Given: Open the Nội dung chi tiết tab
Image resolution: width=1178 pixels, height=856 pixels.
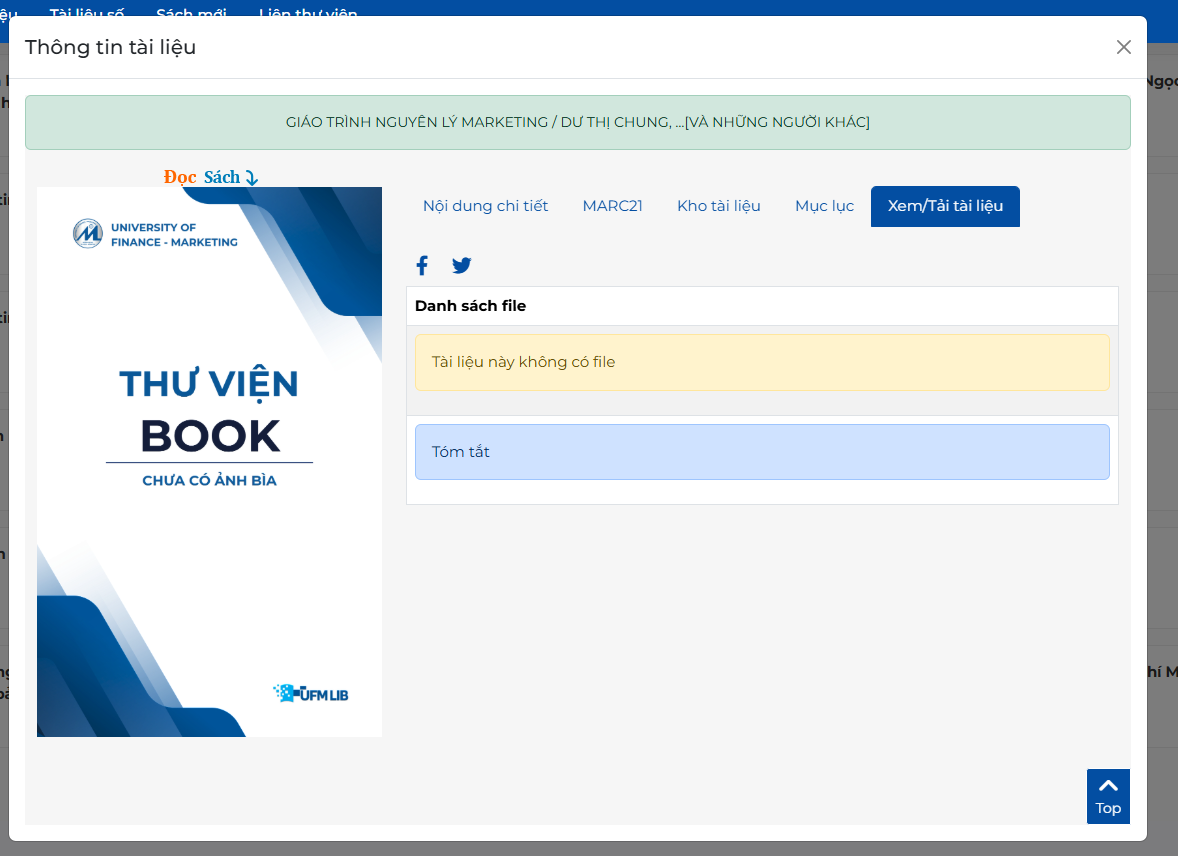Looking at the screenshot, I should click(485, 206).
